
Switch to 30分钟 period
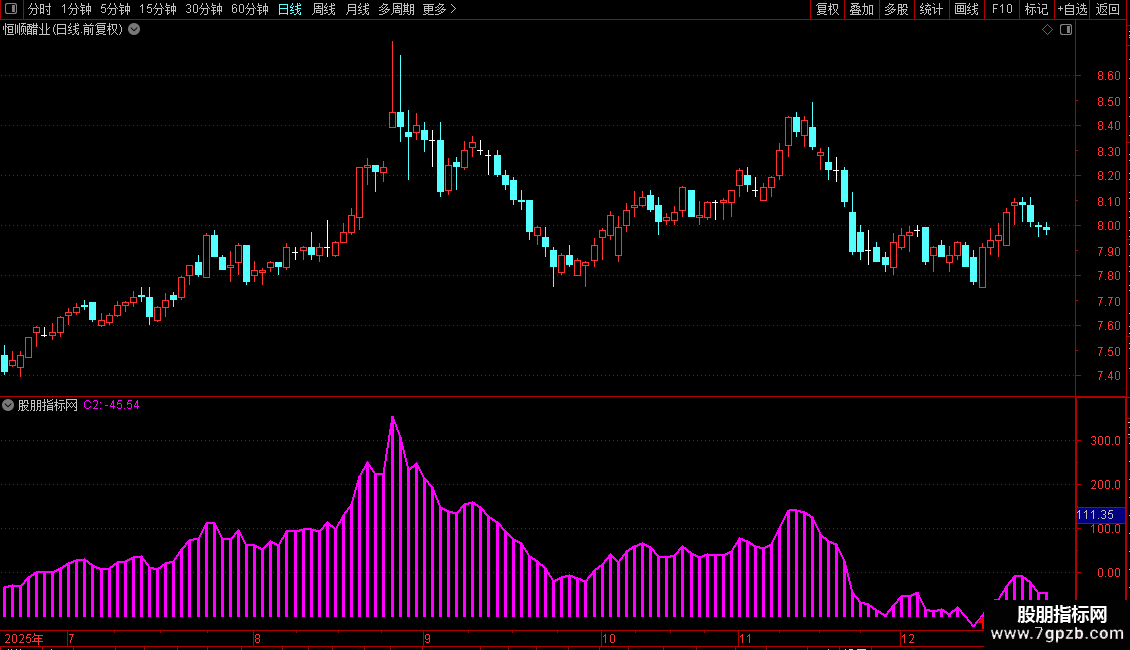pos(203,9)
